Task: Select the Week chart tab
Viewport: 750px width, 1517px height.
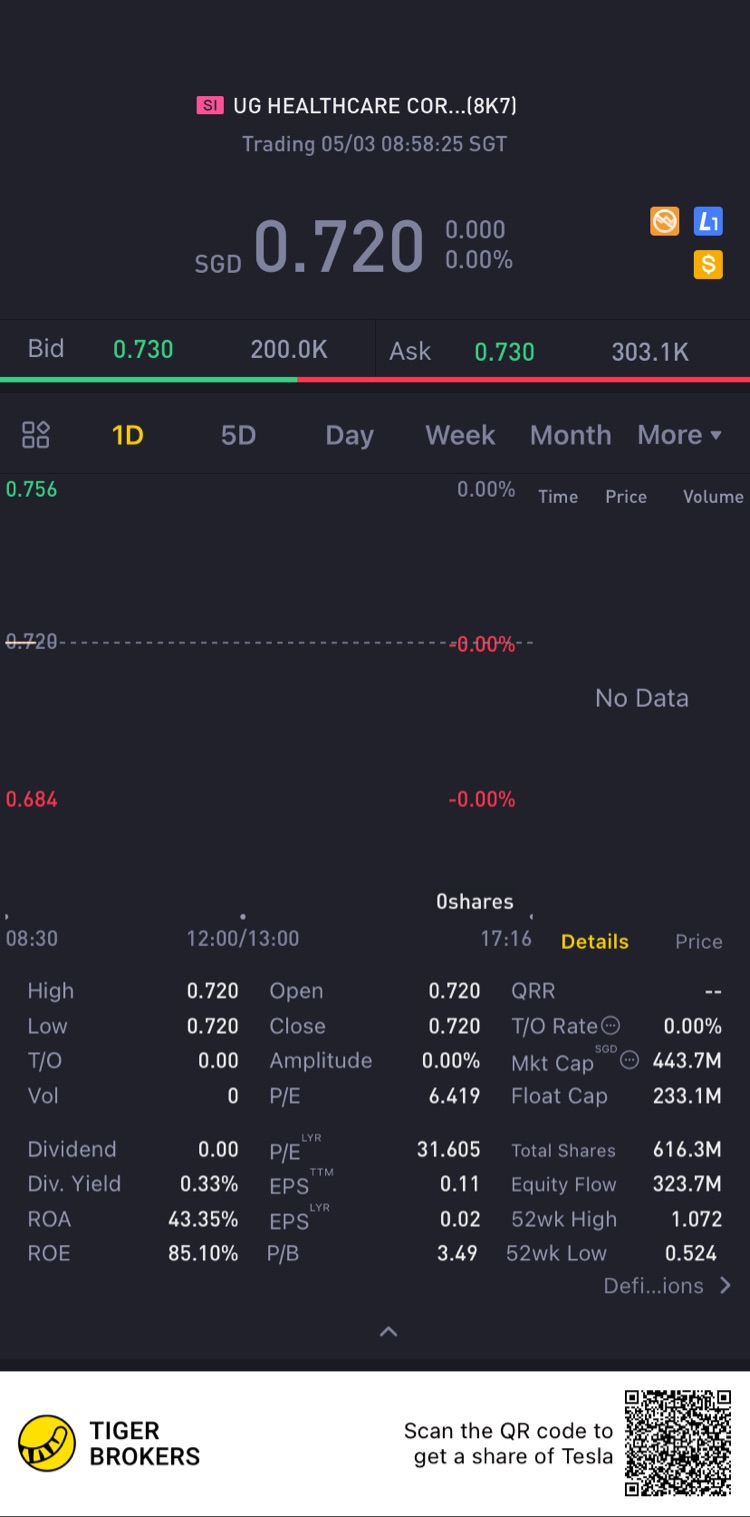Action: (460, 435)
